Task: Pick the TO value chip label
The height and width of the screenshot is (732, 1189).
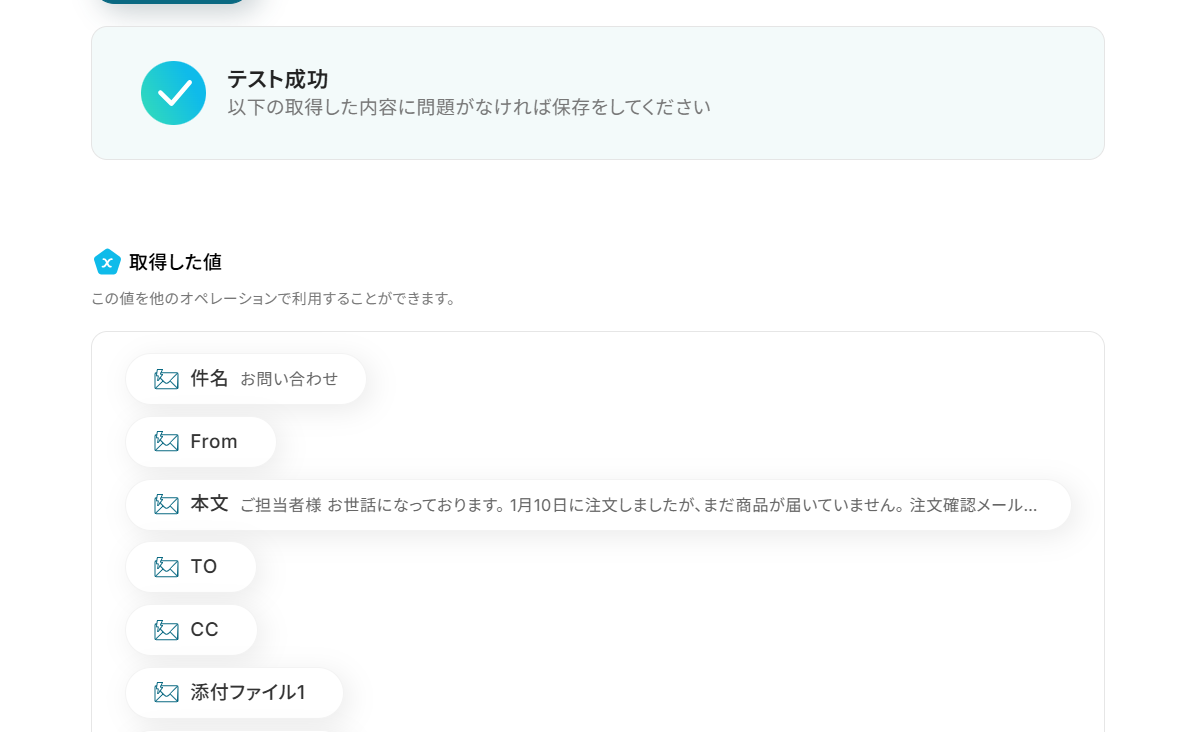Action: point(204,567)
